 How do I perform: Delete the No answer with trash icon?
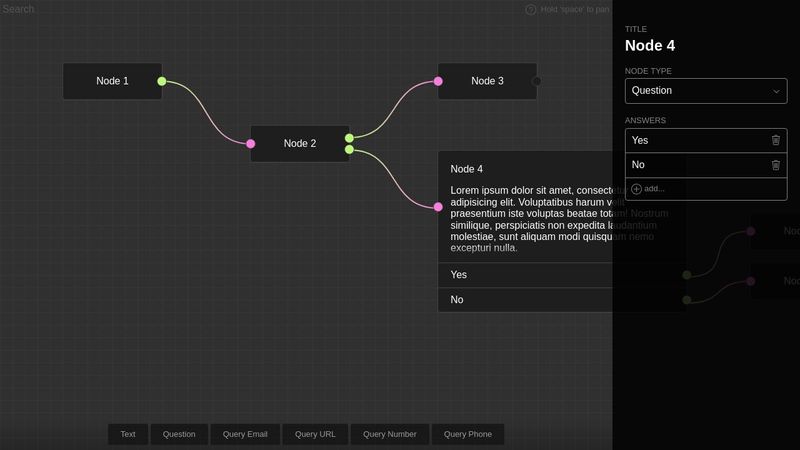(775, 165)
